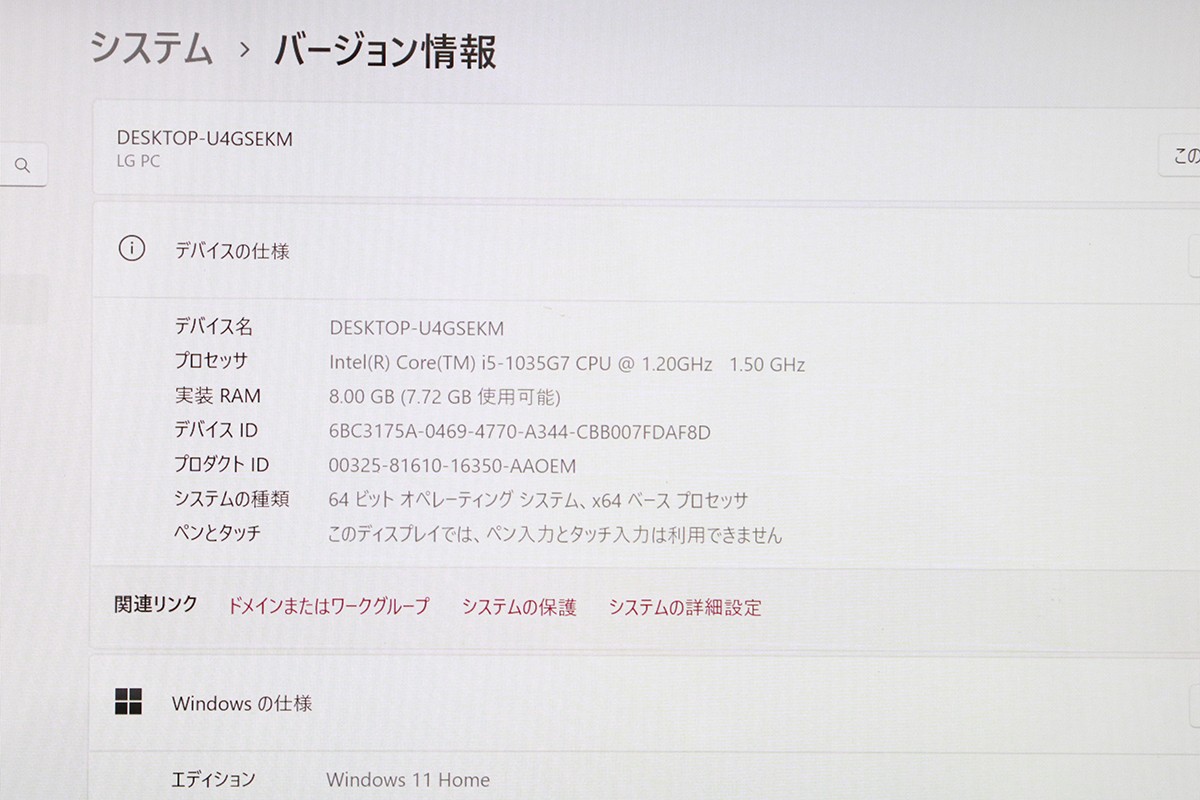The image size is (1200, 800).
Task: Collapse the Windows の仕様 section header
Action: [645, 703]
